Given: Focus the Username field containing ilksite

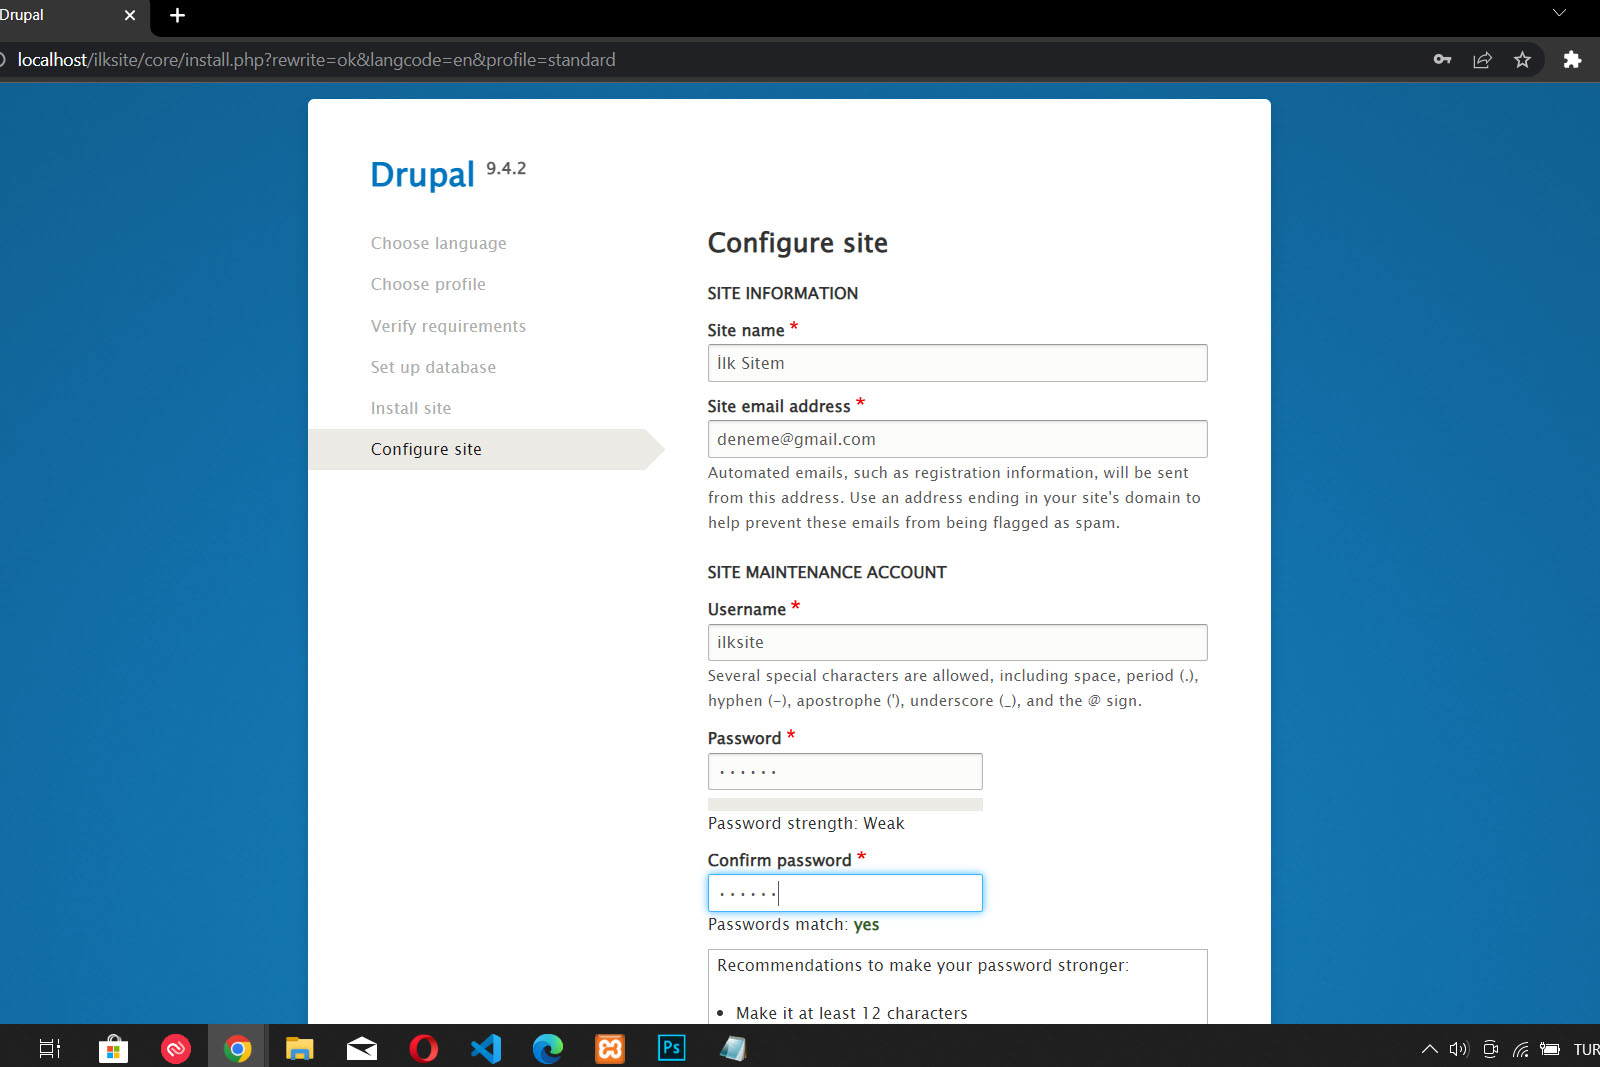Looking at the screenshot, I should pos(957,642).
